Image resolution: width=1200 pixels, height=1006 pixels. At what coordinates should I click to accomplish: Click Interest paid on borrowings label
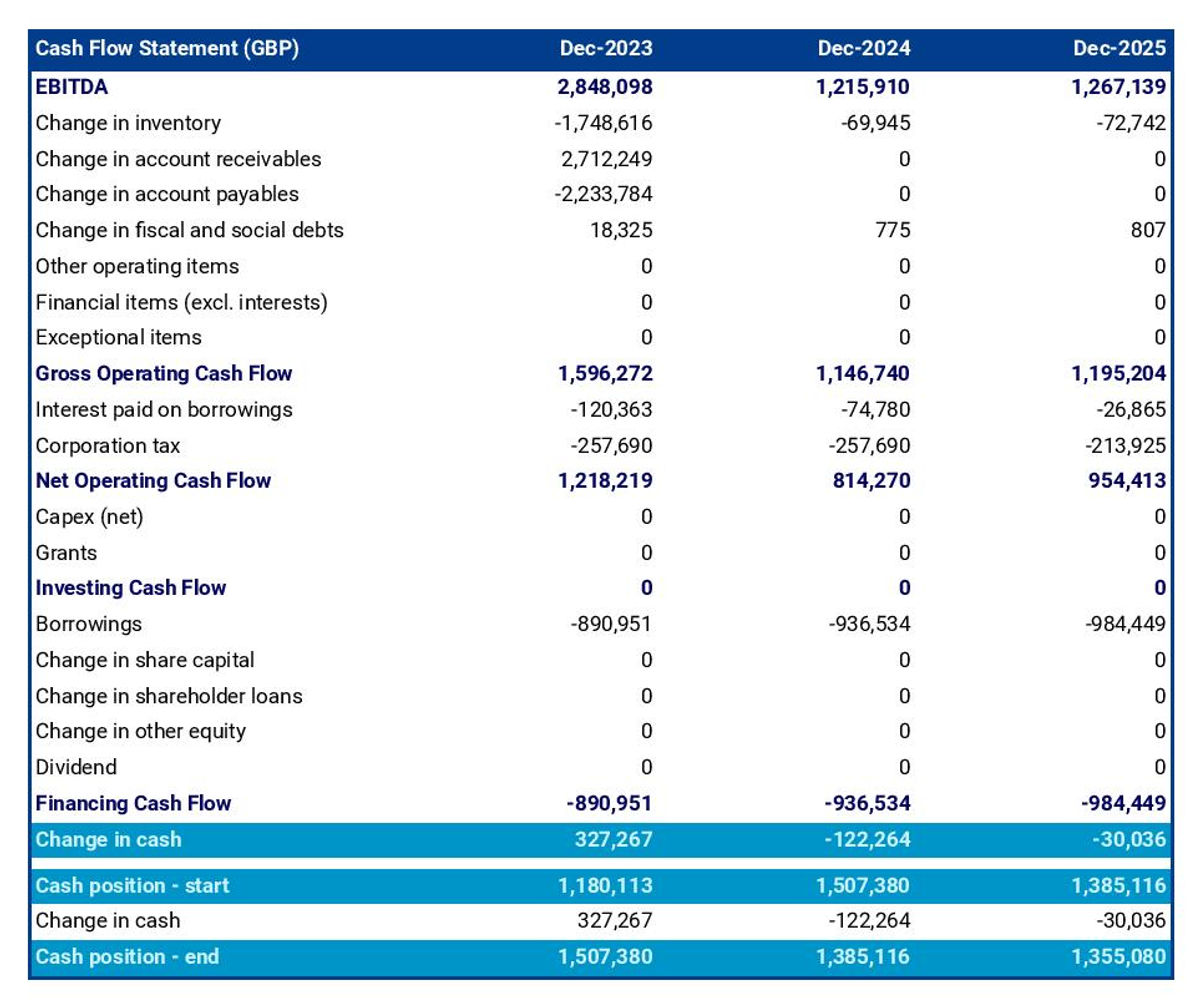click(x=164, y=410)
